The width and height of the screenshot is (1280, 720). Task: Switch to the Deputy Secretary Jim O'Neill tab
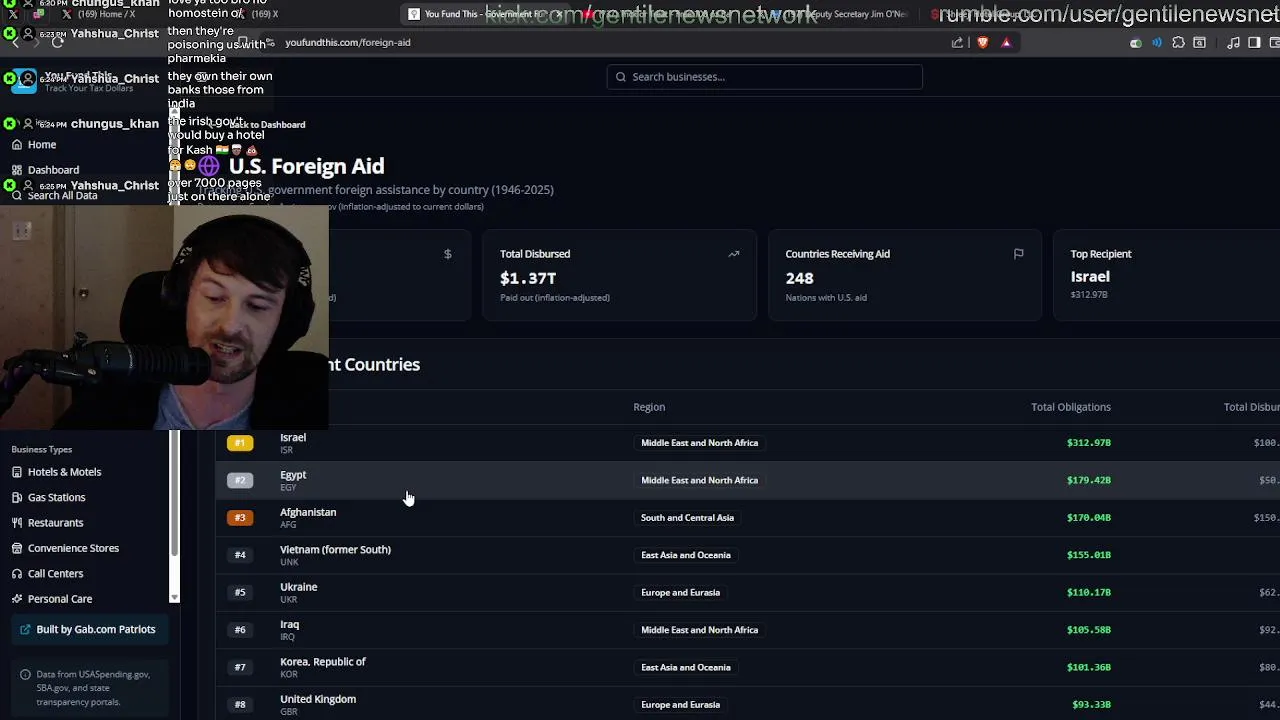(840, 14)
